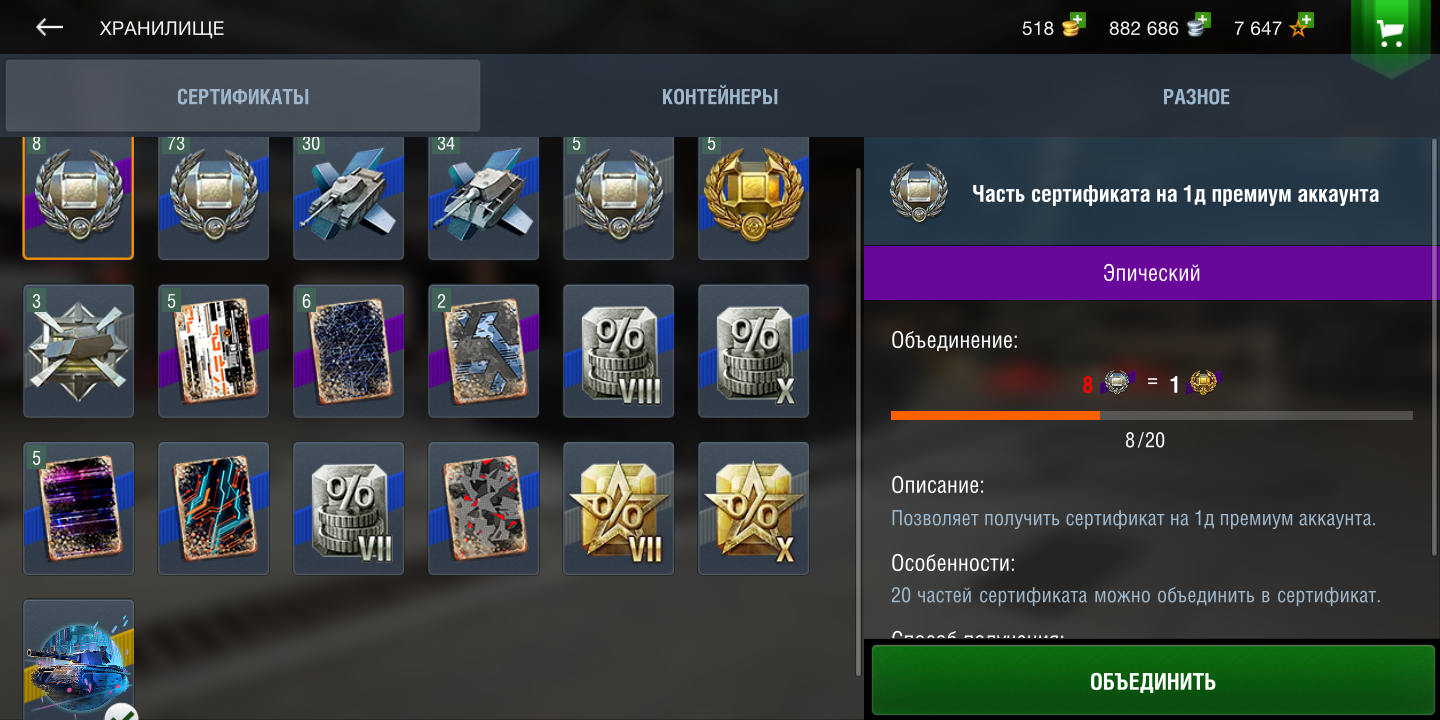The height and width of the screenshot is (720, 1440).
Task: Select the gold star certificate tier X
Action: click(753, 508)
